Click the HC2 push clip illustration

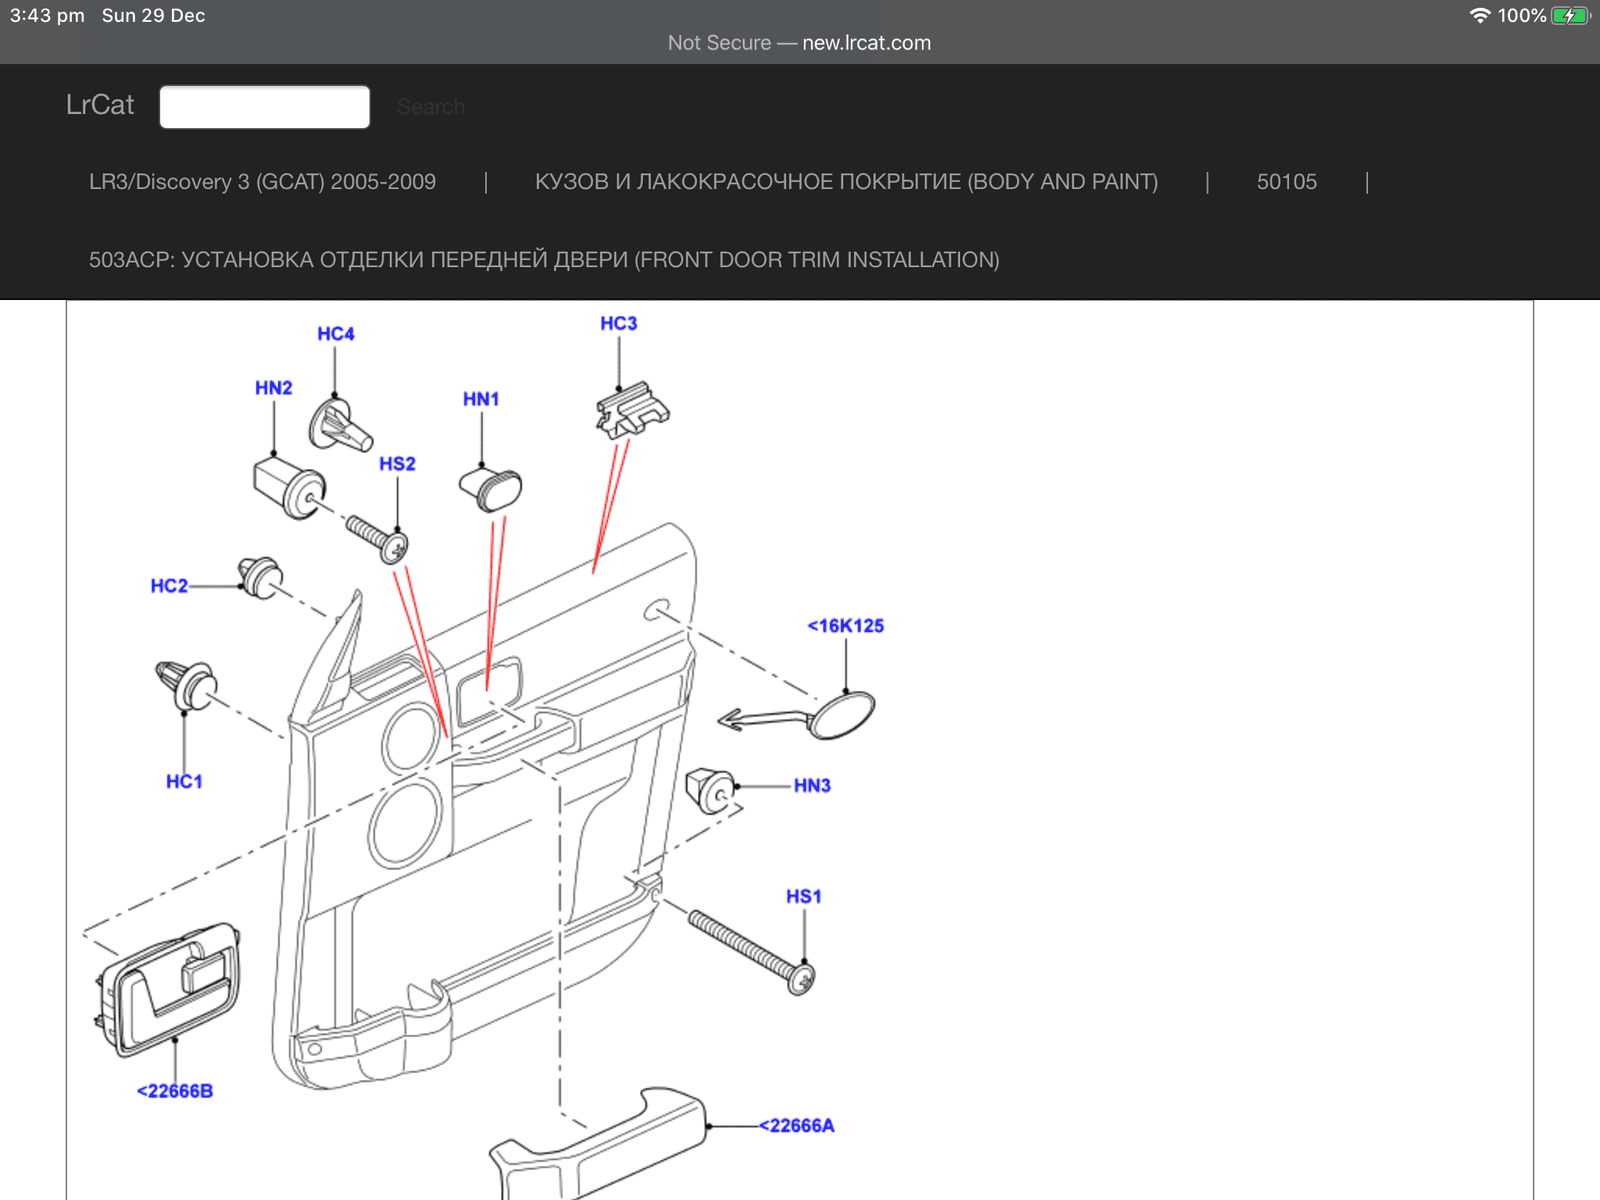pos(260,577)
